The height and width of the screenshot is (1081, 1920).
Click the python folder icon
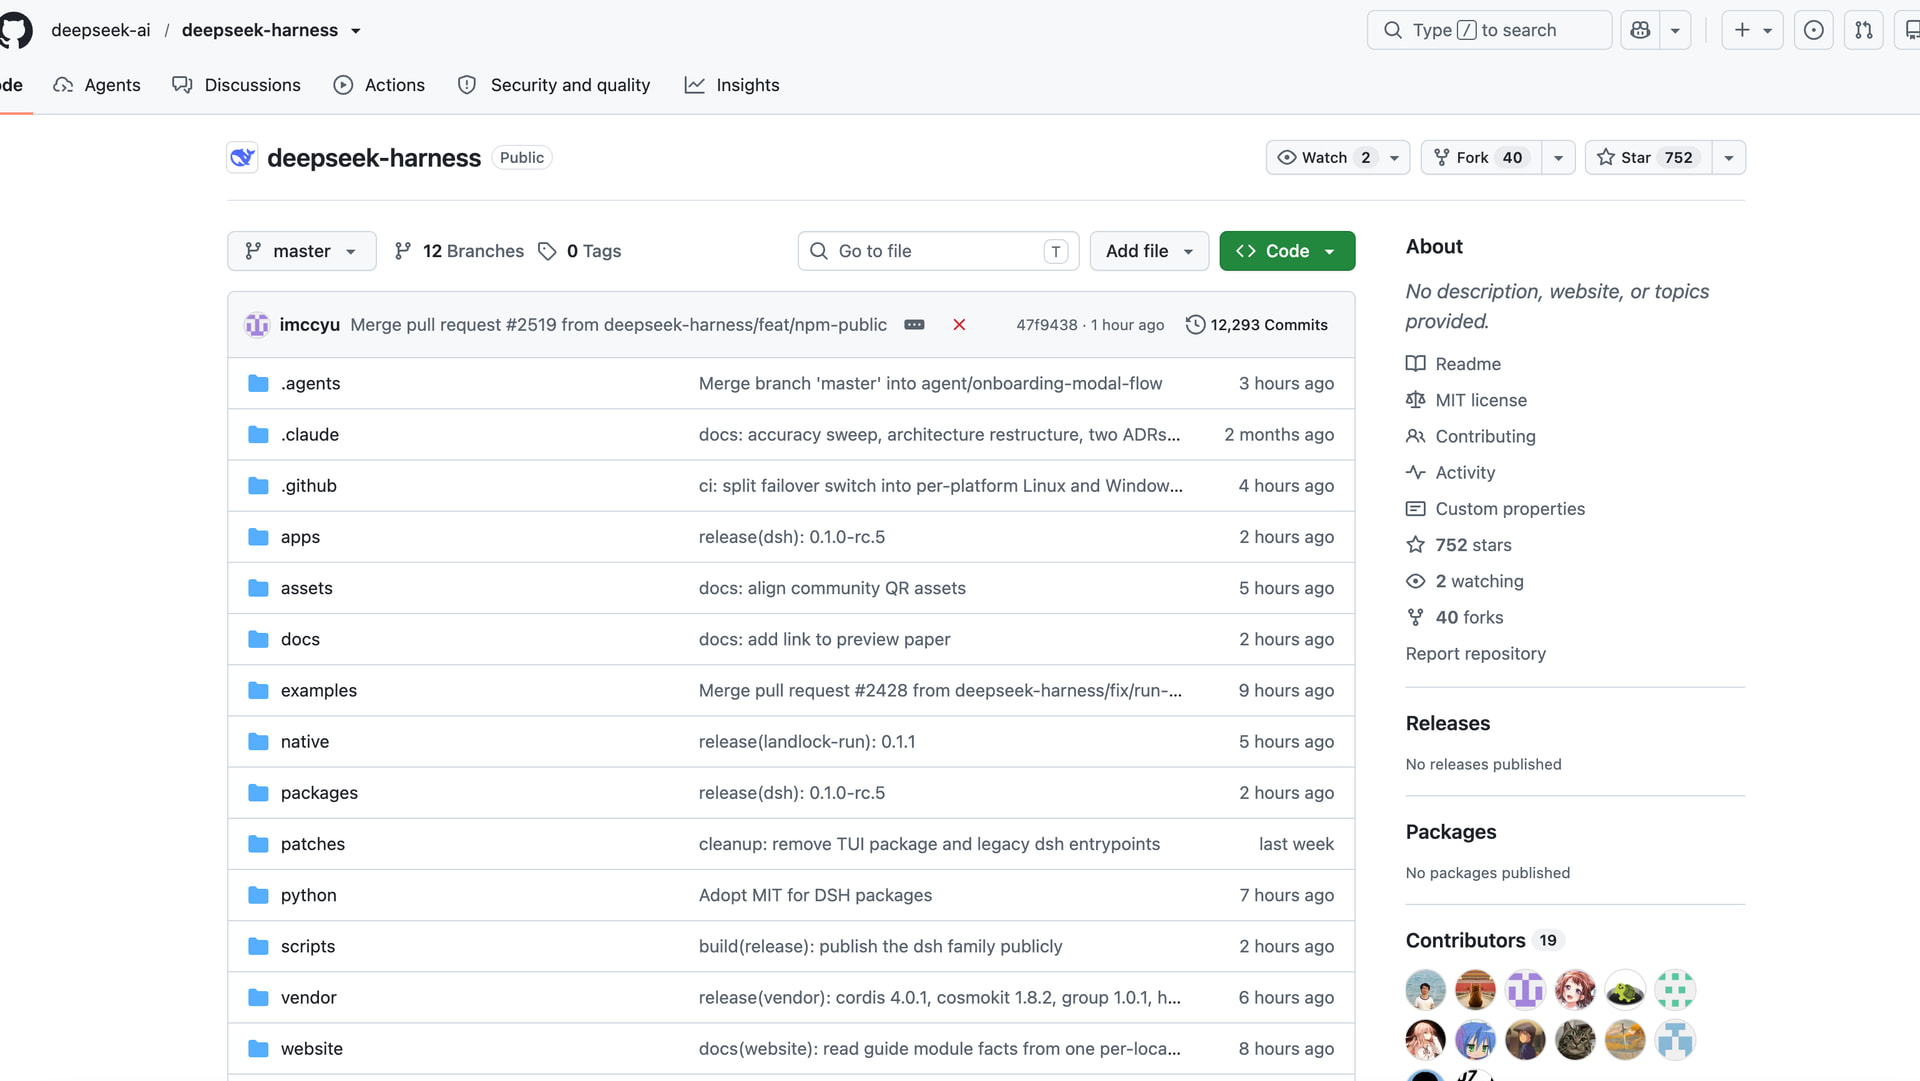[258, 895]
